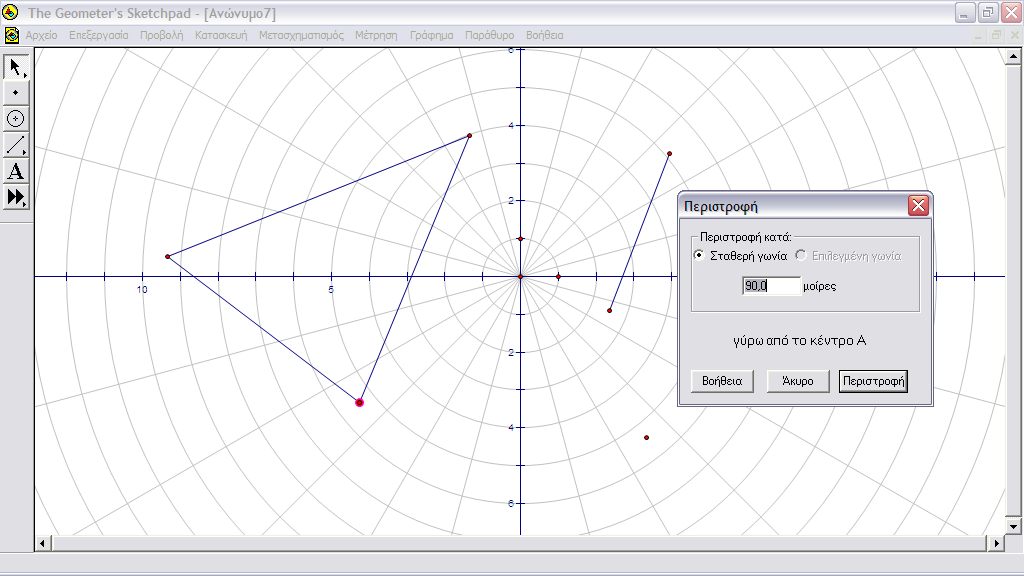The height and width of the screenshot is (576, 1024).
Task: Open the Επεξεργασία menu
Action: [99, 35]
